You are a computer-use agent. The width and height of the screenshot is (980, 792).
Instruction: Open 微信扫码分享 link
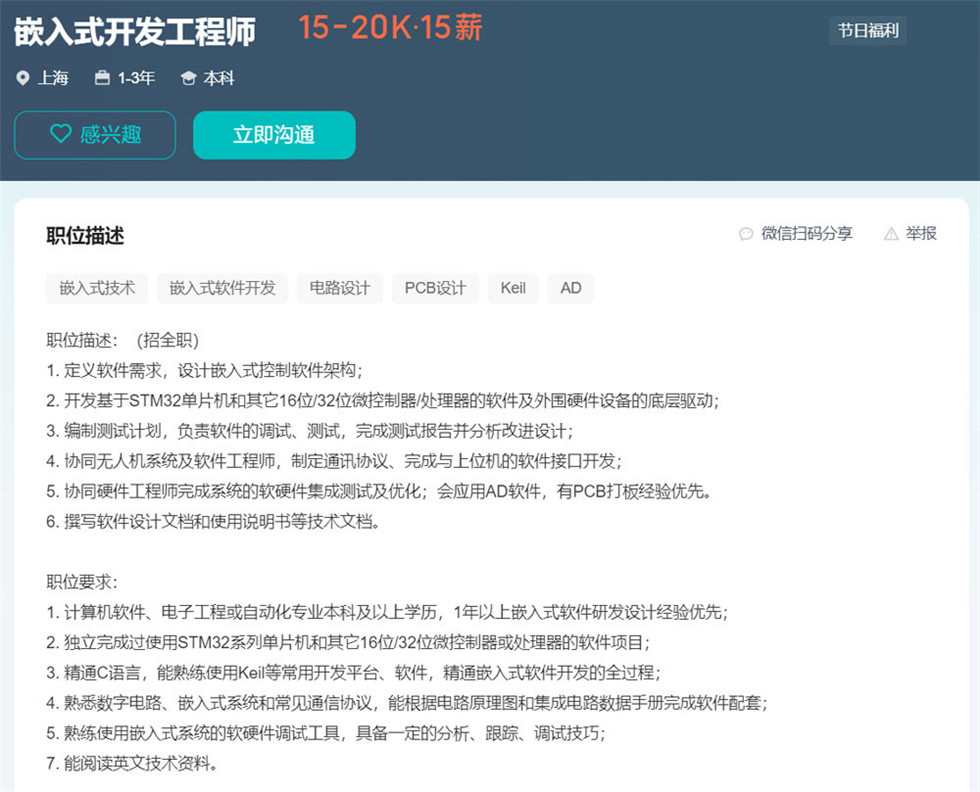(806, 234)
